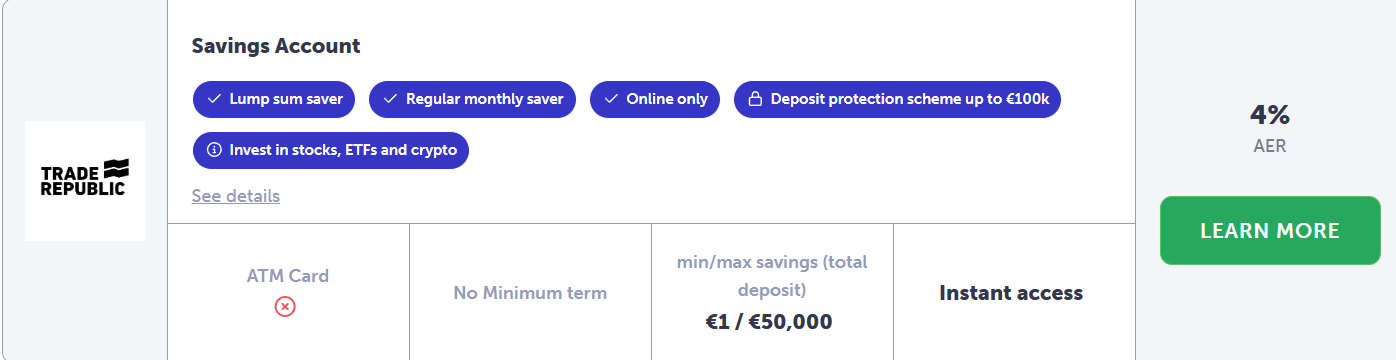1396x360 pixels.
Task: Click Deposit protection scheme up to €100k badge
Action: coord(897,99)
